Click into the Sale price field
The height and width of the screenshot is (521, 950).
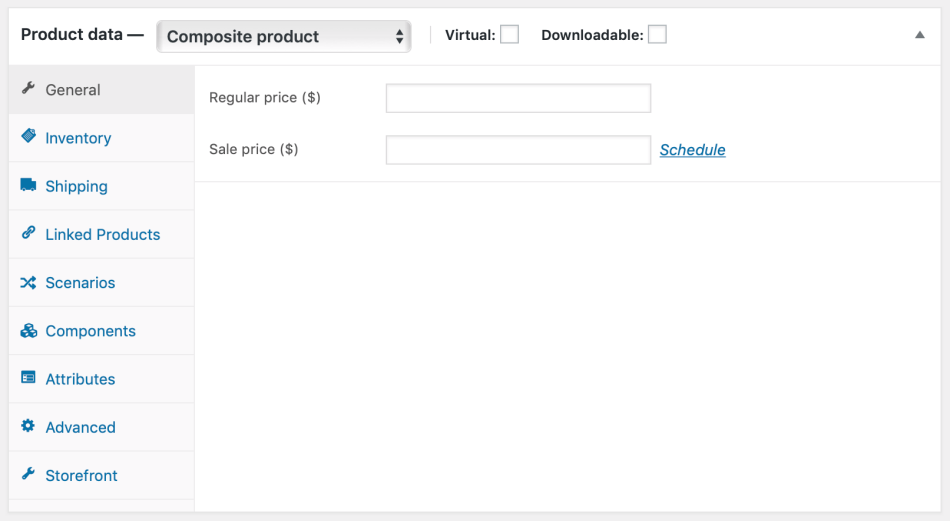(x=518, y=150)
